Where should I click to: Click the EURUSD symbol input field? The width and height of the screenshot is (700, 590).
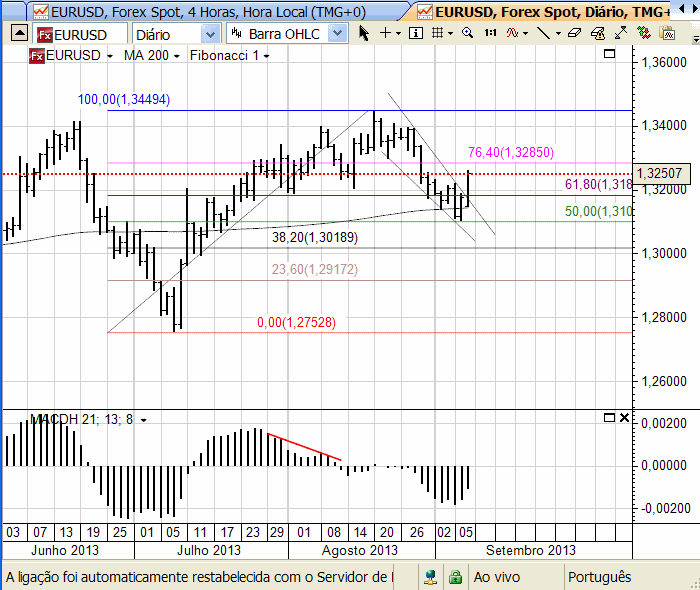click(79, 34)
